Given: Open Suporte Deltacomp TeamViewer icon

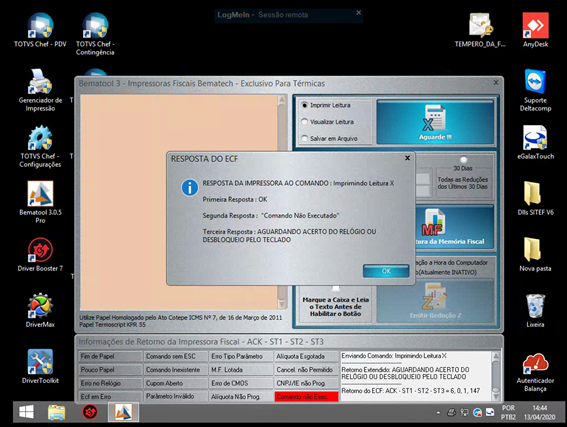Looking at the screenshot, I should tap(535, 90).
